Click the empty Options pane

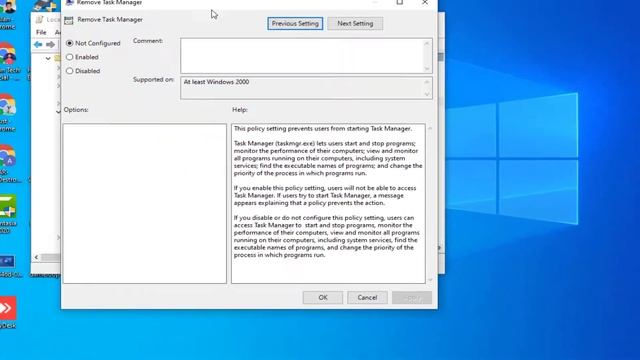(144, 203)
